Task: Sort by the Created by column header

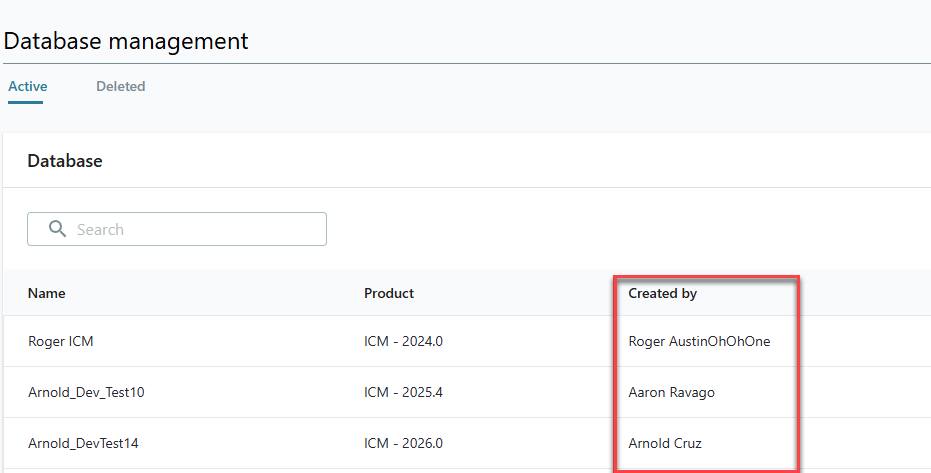Action: coord(663,294)
